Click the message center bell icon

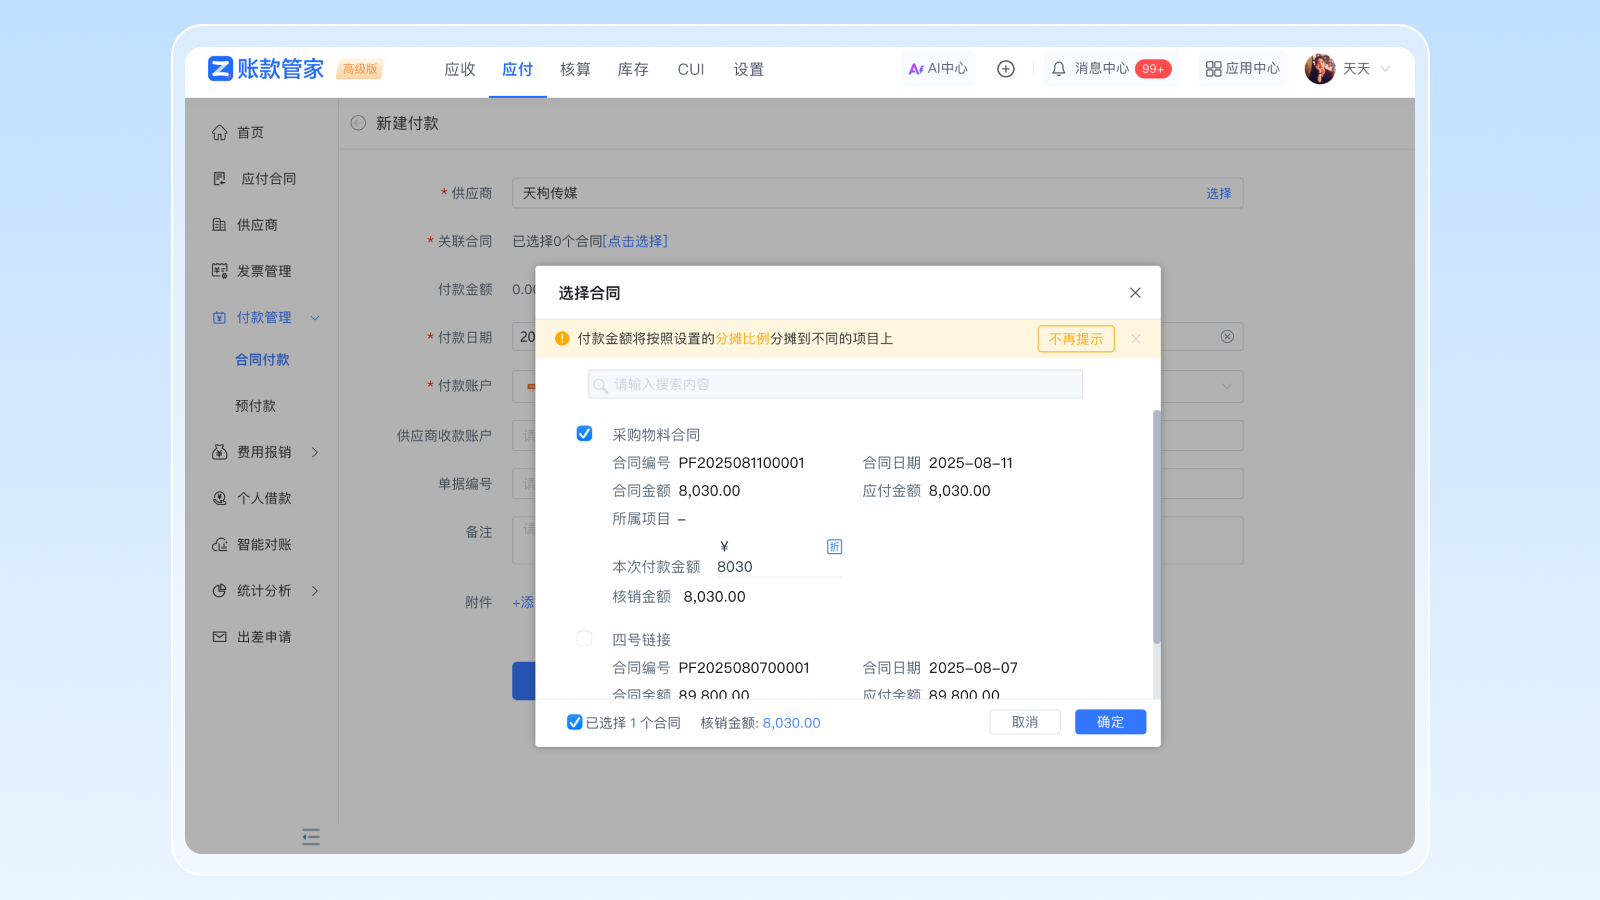click(x=1058, y=69)
